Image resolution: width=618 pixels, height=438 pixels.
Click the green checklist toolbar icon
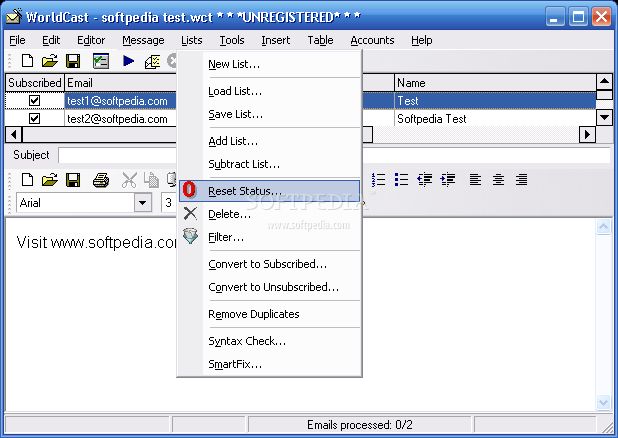pyautogui.click(x=101, y=61)
